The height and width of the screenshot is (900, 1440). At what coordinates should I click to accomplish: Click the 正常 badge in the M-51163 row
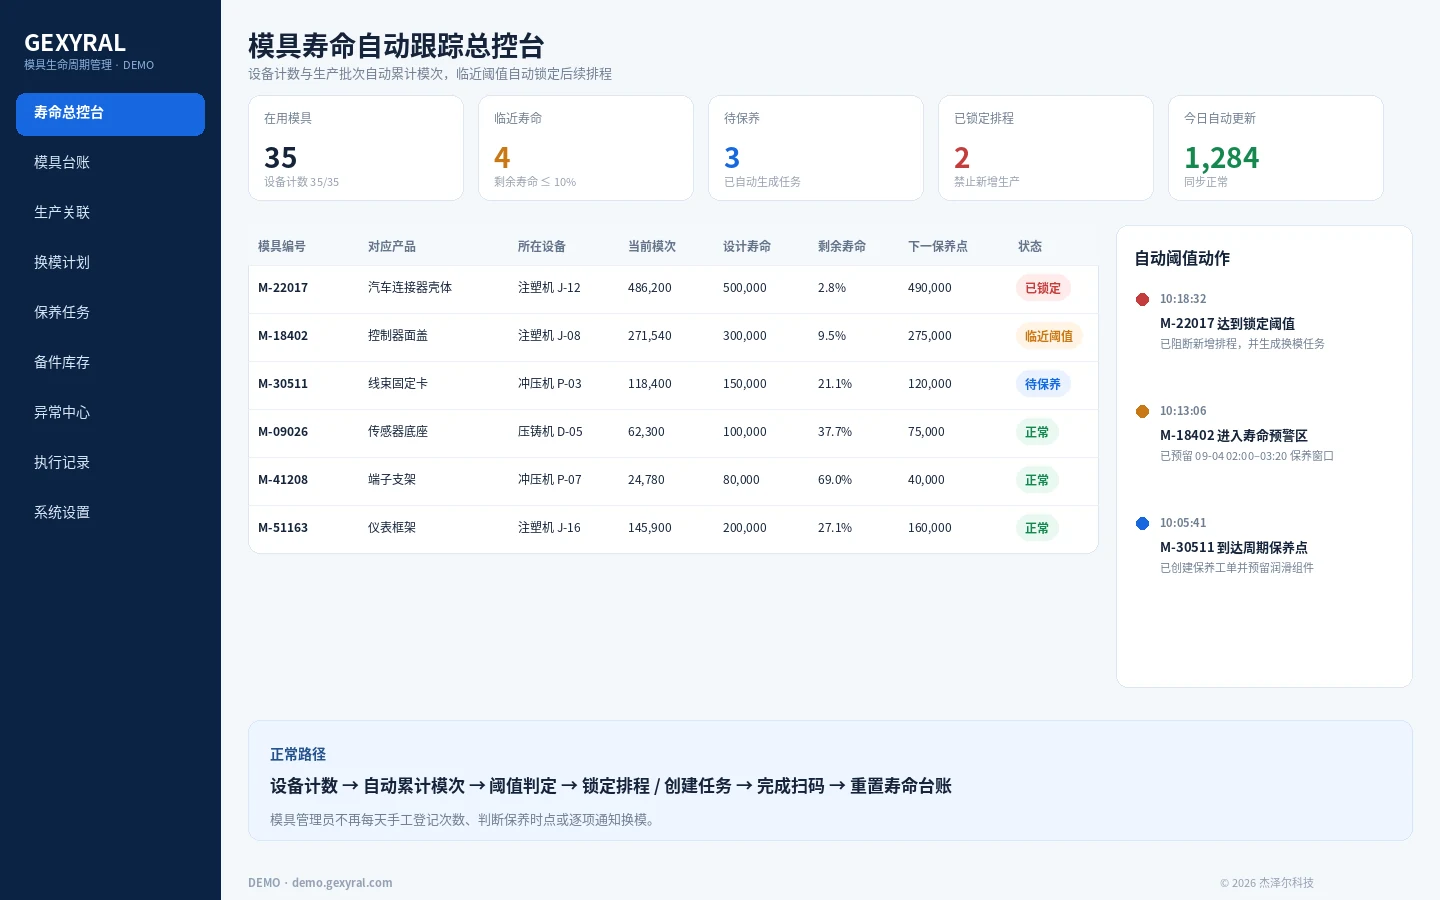coord(1037,528)
